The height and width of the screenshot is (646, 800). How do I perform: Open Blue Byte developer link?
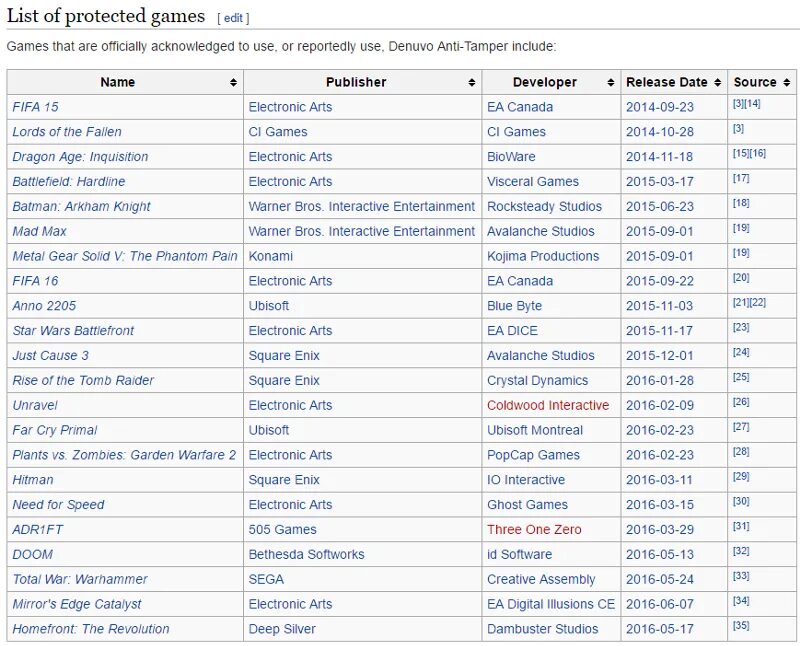click(x=514, y=306)
